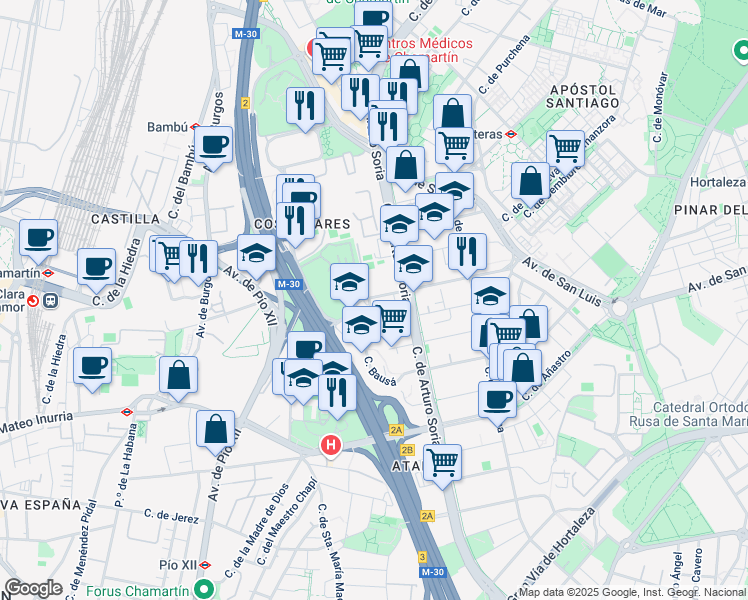
Task: Click the shopping bag marker on Av. de Pío XII
Action: pos(216,430)
